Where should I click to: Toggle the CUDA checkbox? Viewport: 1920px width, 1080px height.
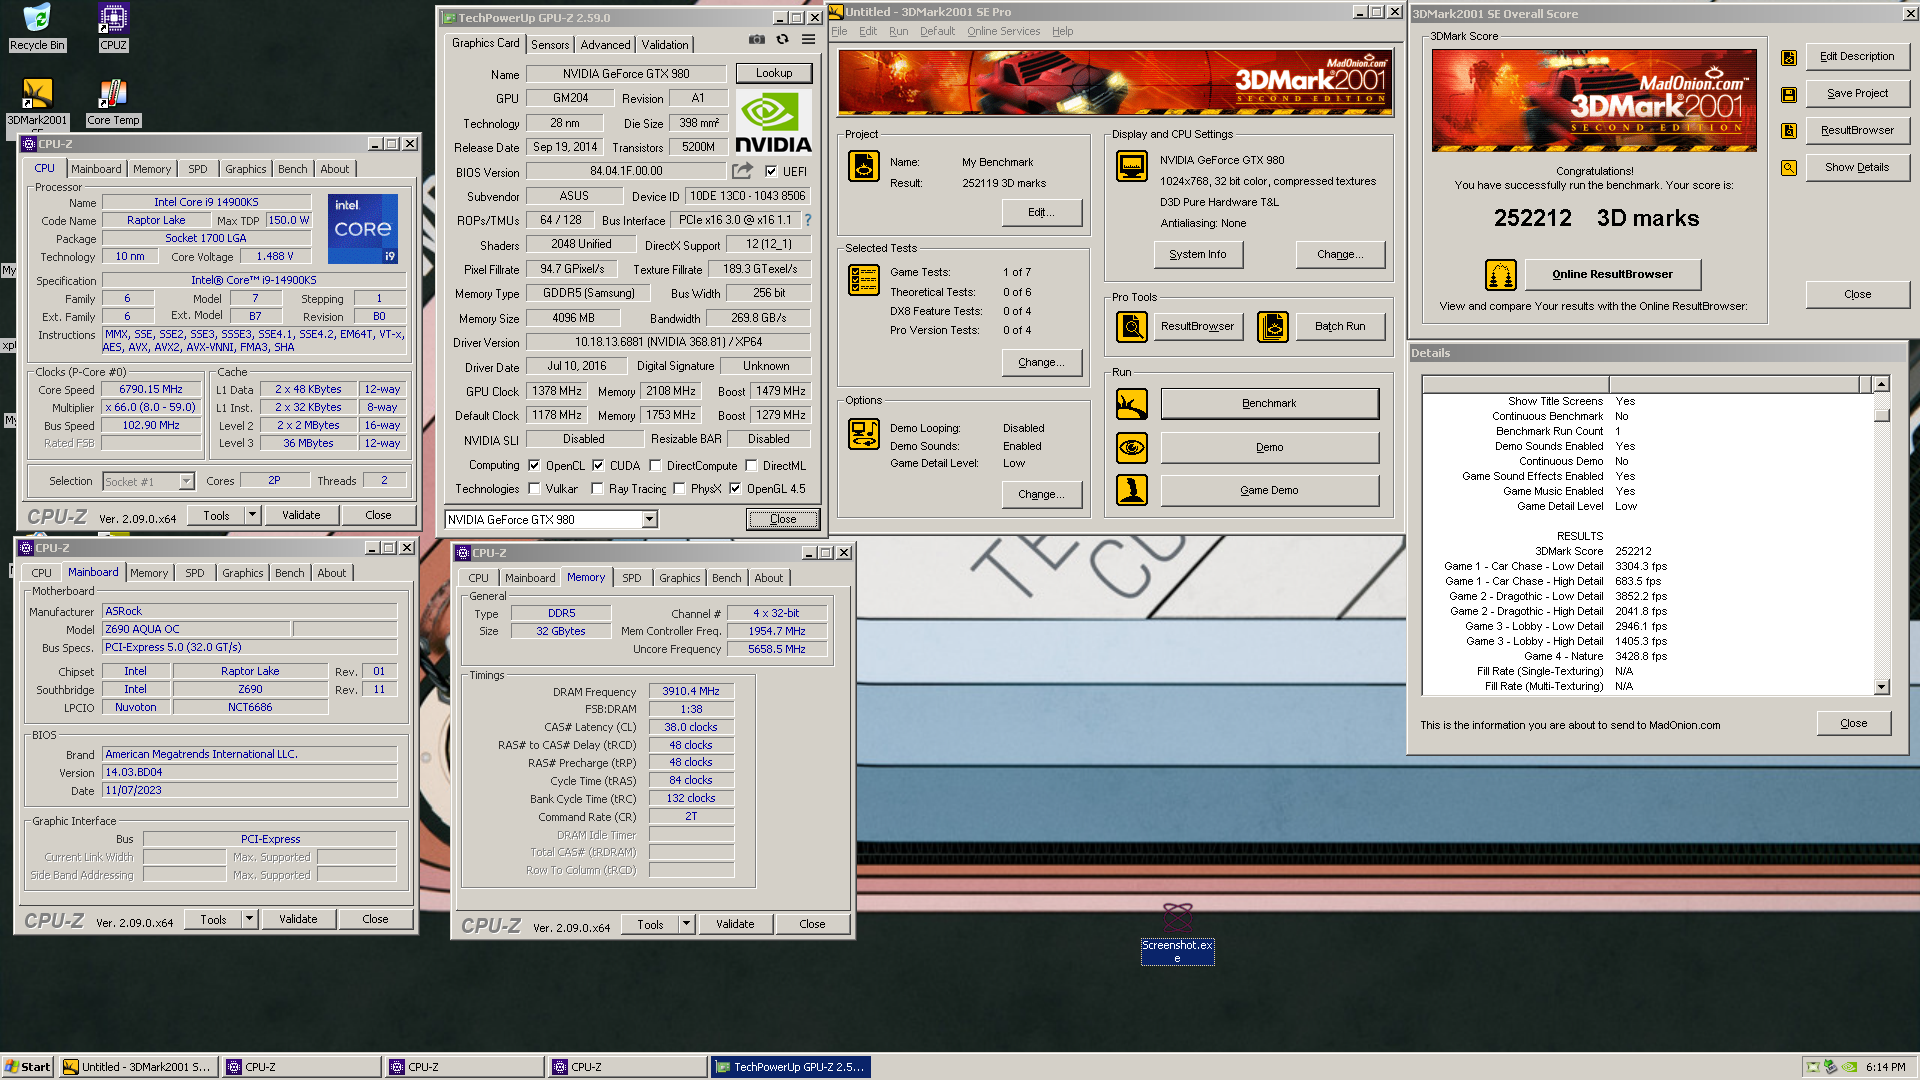point(598,465)
